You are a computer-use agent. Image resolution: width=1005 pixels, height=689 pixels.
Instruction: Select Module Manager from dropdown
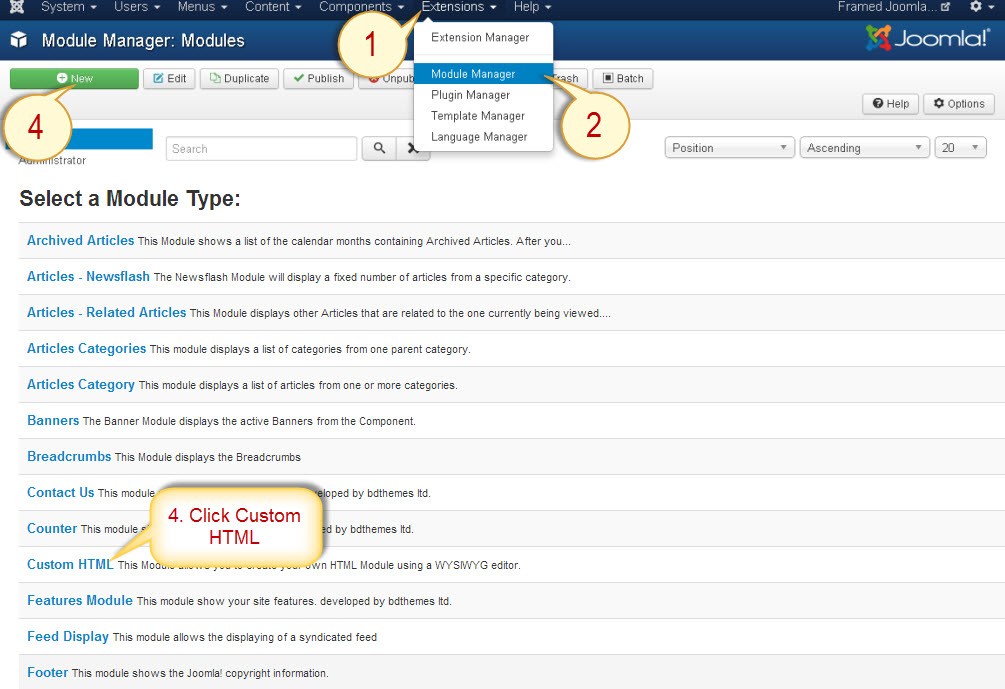[x=483, y=74]
